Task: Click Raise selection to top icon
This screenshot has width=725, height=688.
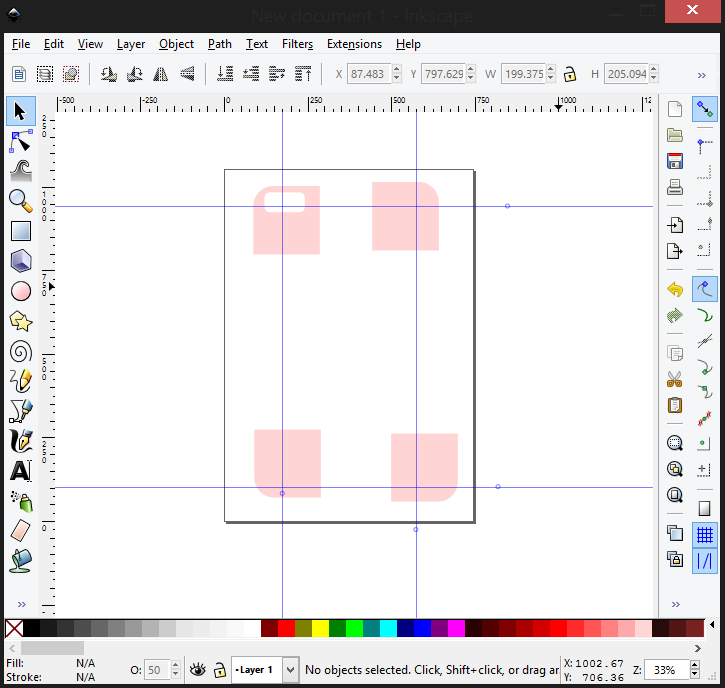Action: click(x=303, y=74)
